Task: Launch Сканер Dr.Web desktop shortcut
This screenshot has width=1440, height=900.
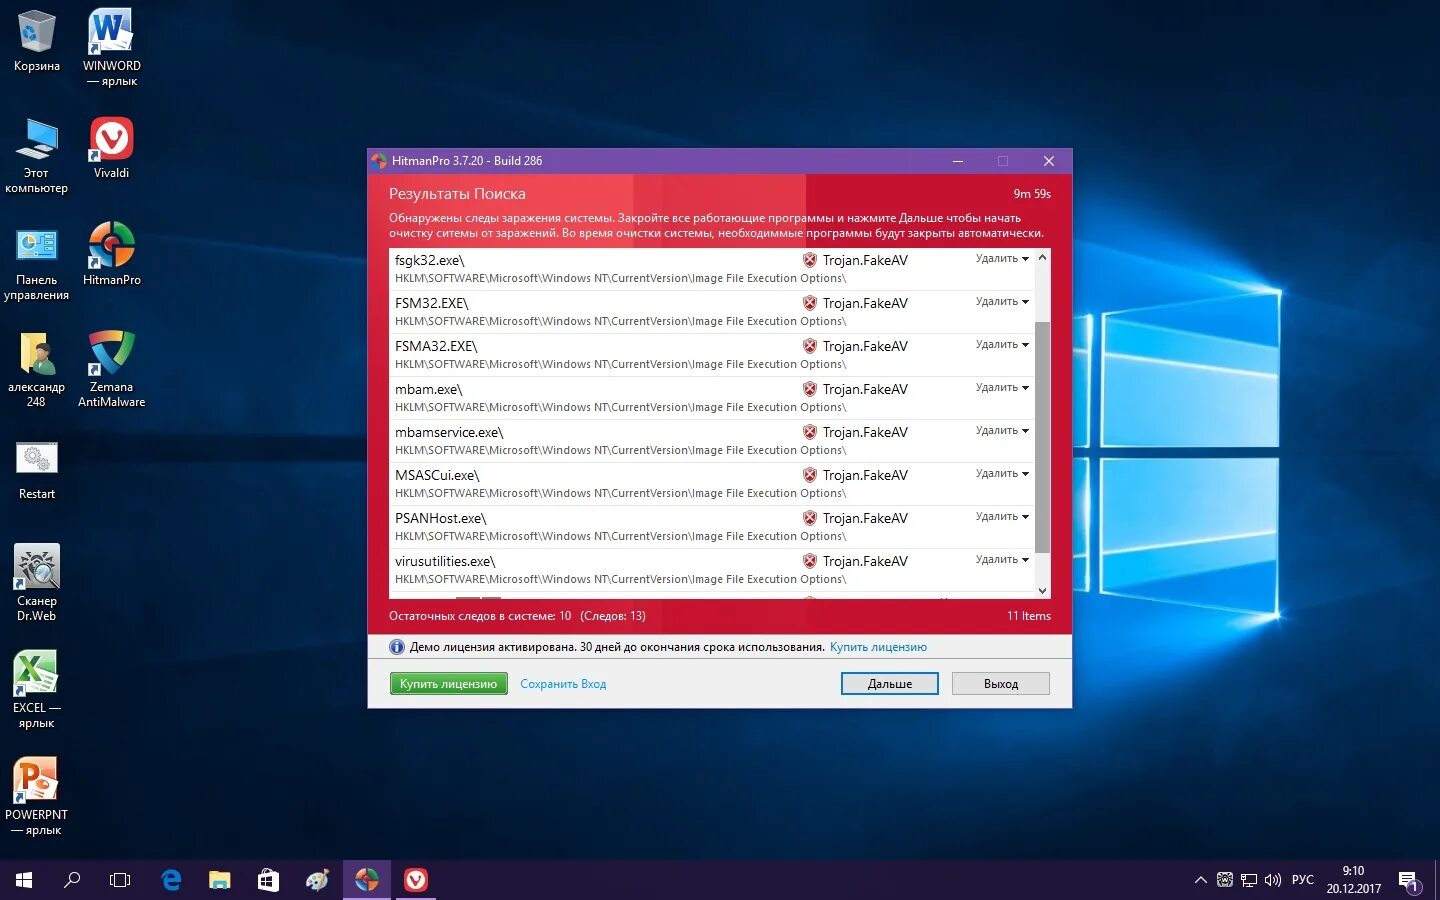Action: point(36,583)
